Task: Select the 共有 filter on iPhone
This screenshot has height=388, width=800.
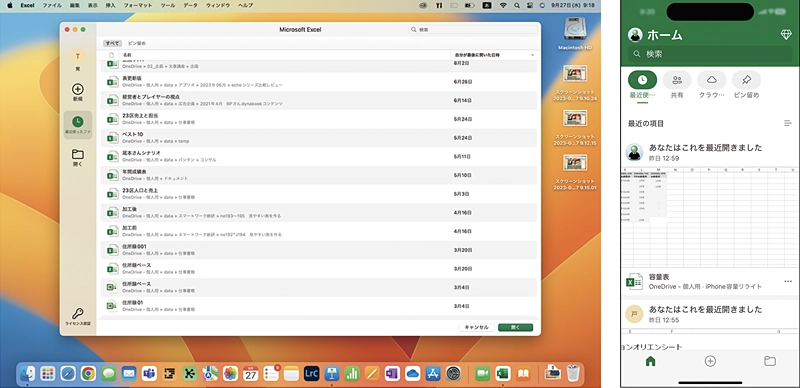Action: (677, 85)
